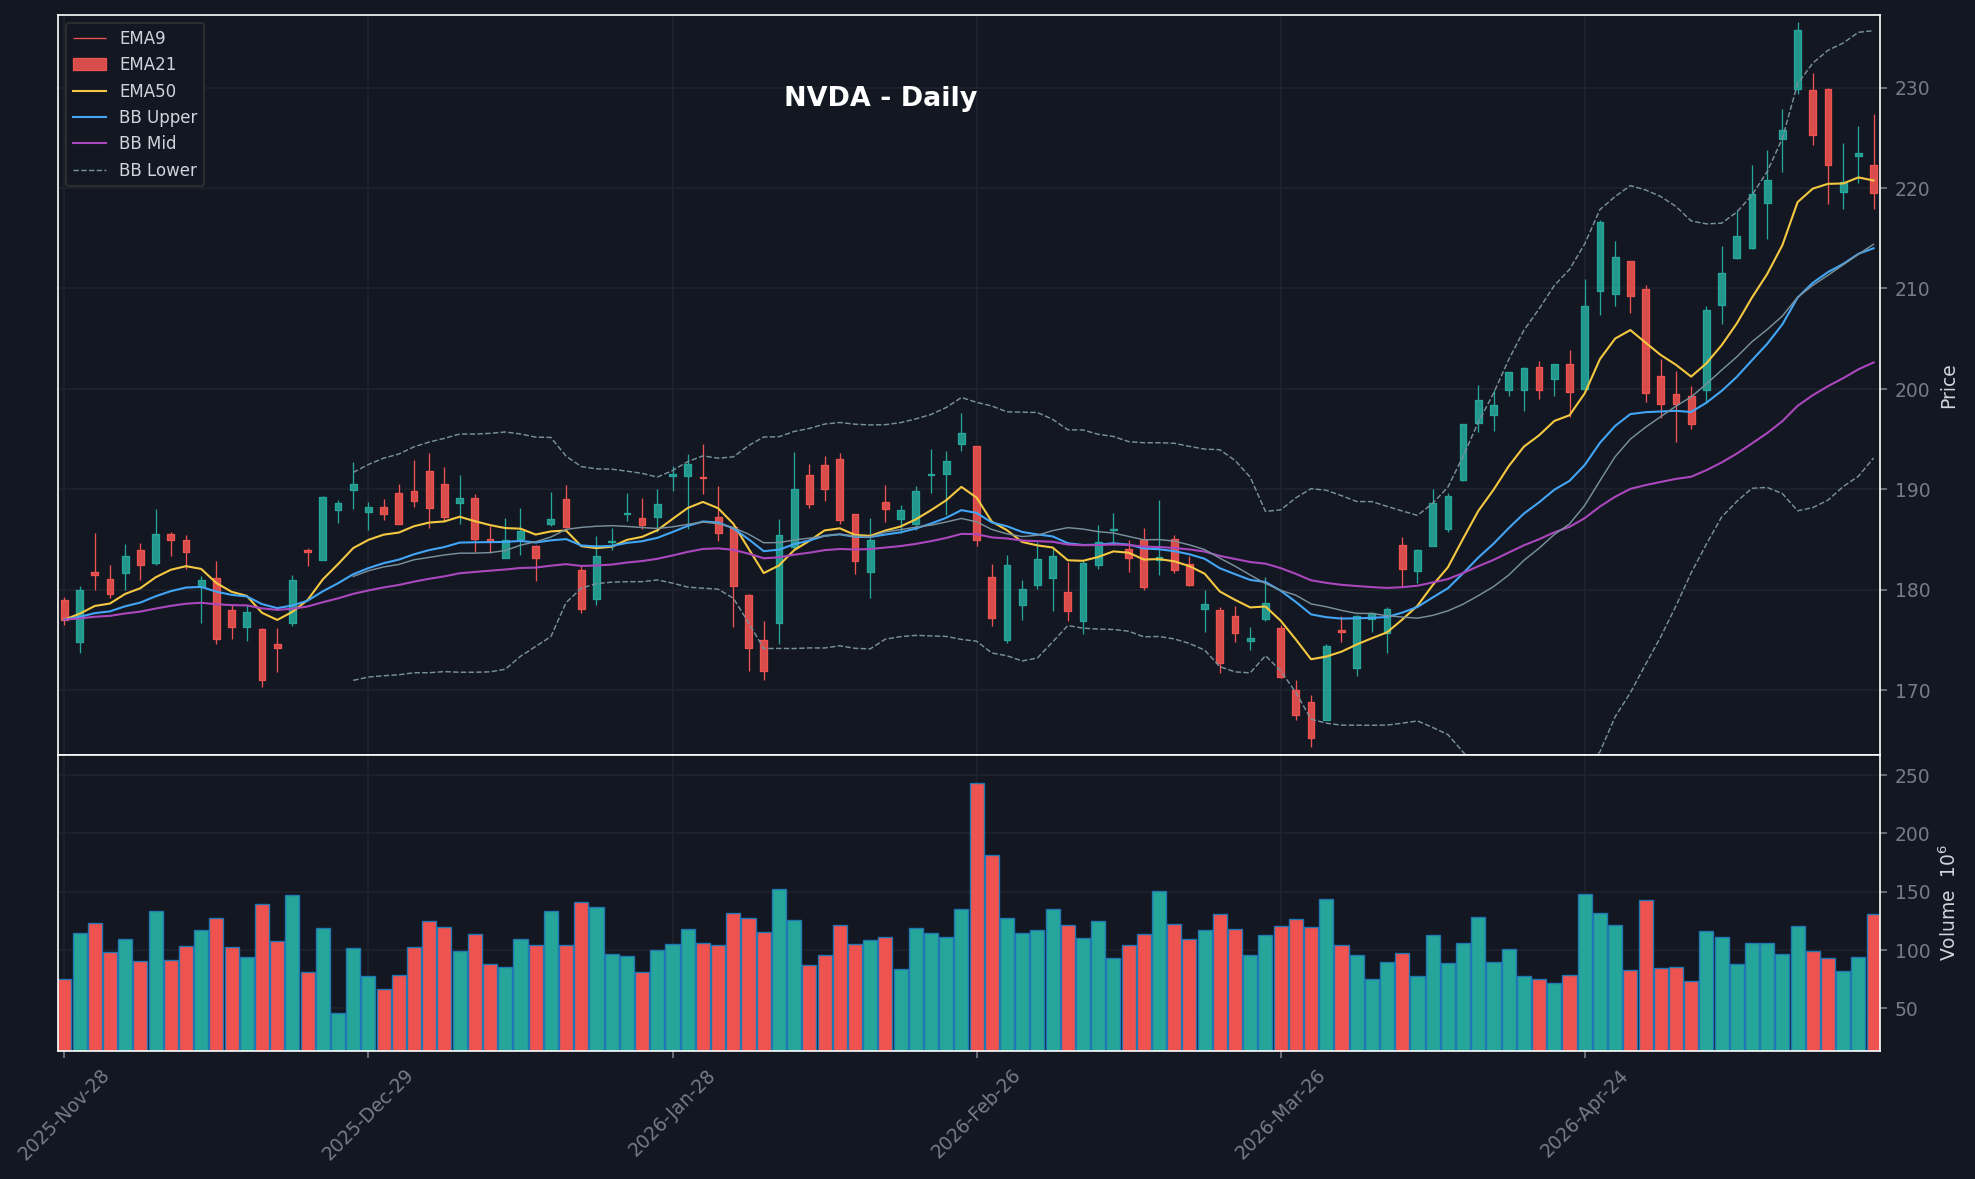Click the 230 price axis label
Image resolution: width=1975 pixels, height=1179 pixels.
(x=1912, y=89)
